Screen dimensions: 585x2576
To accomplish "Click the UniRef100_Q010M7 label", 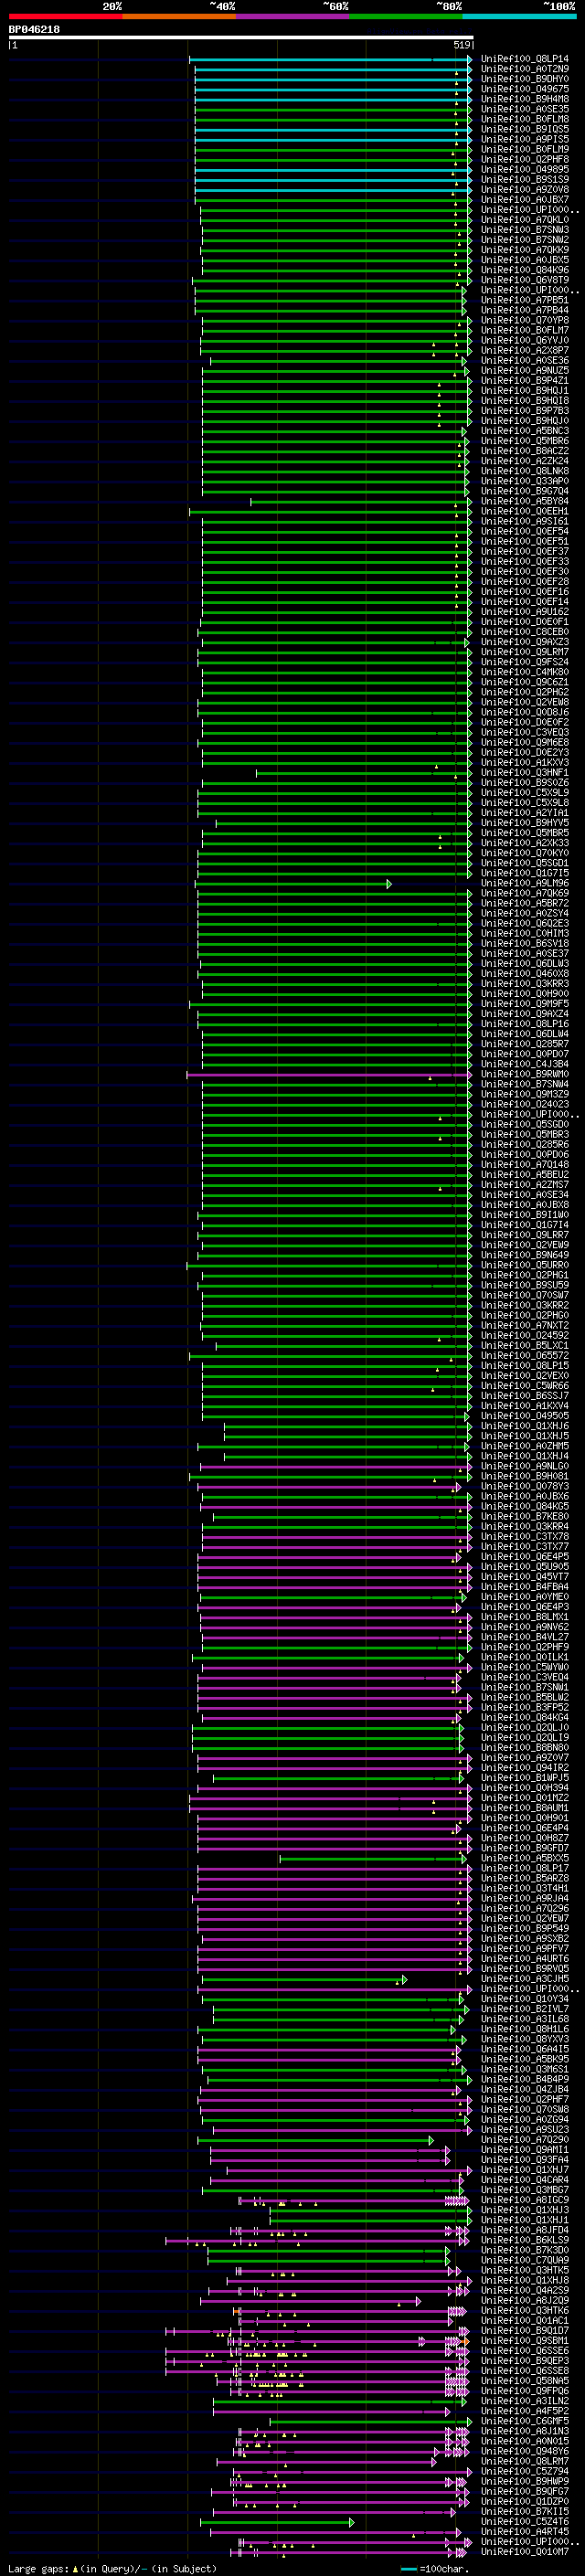I will point(525,2553).
